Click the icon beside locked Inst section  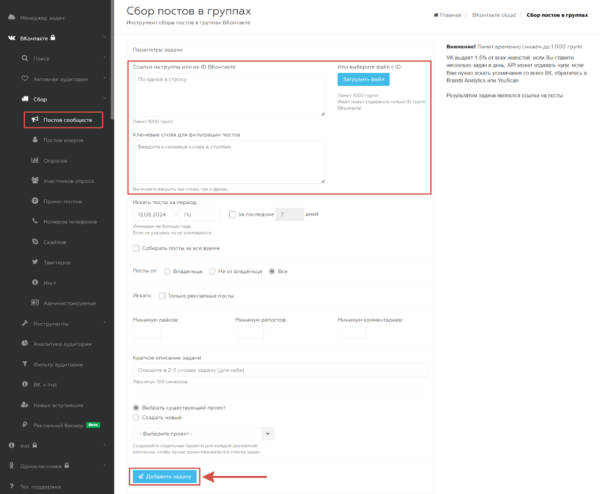click(x=11, y=445)
